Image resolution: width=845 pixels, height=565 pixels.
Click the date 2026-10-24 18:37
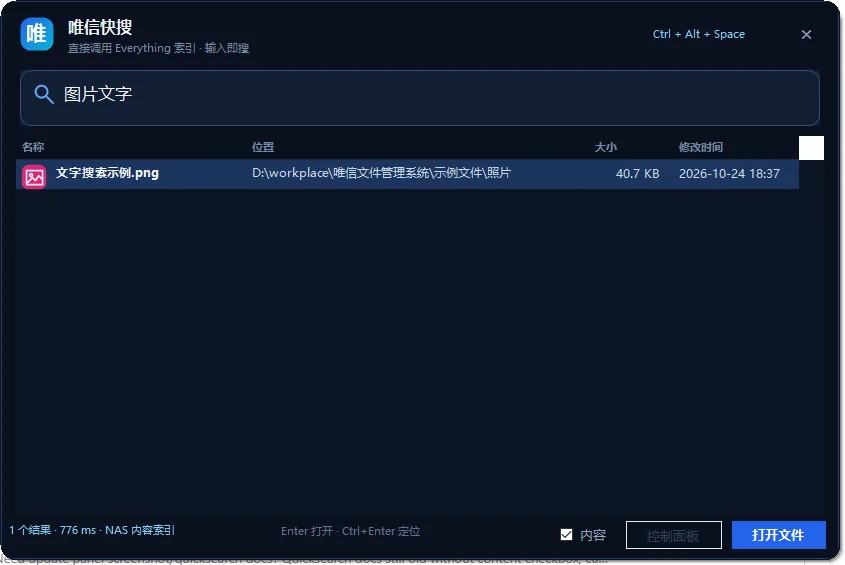(x=729, y=174)
